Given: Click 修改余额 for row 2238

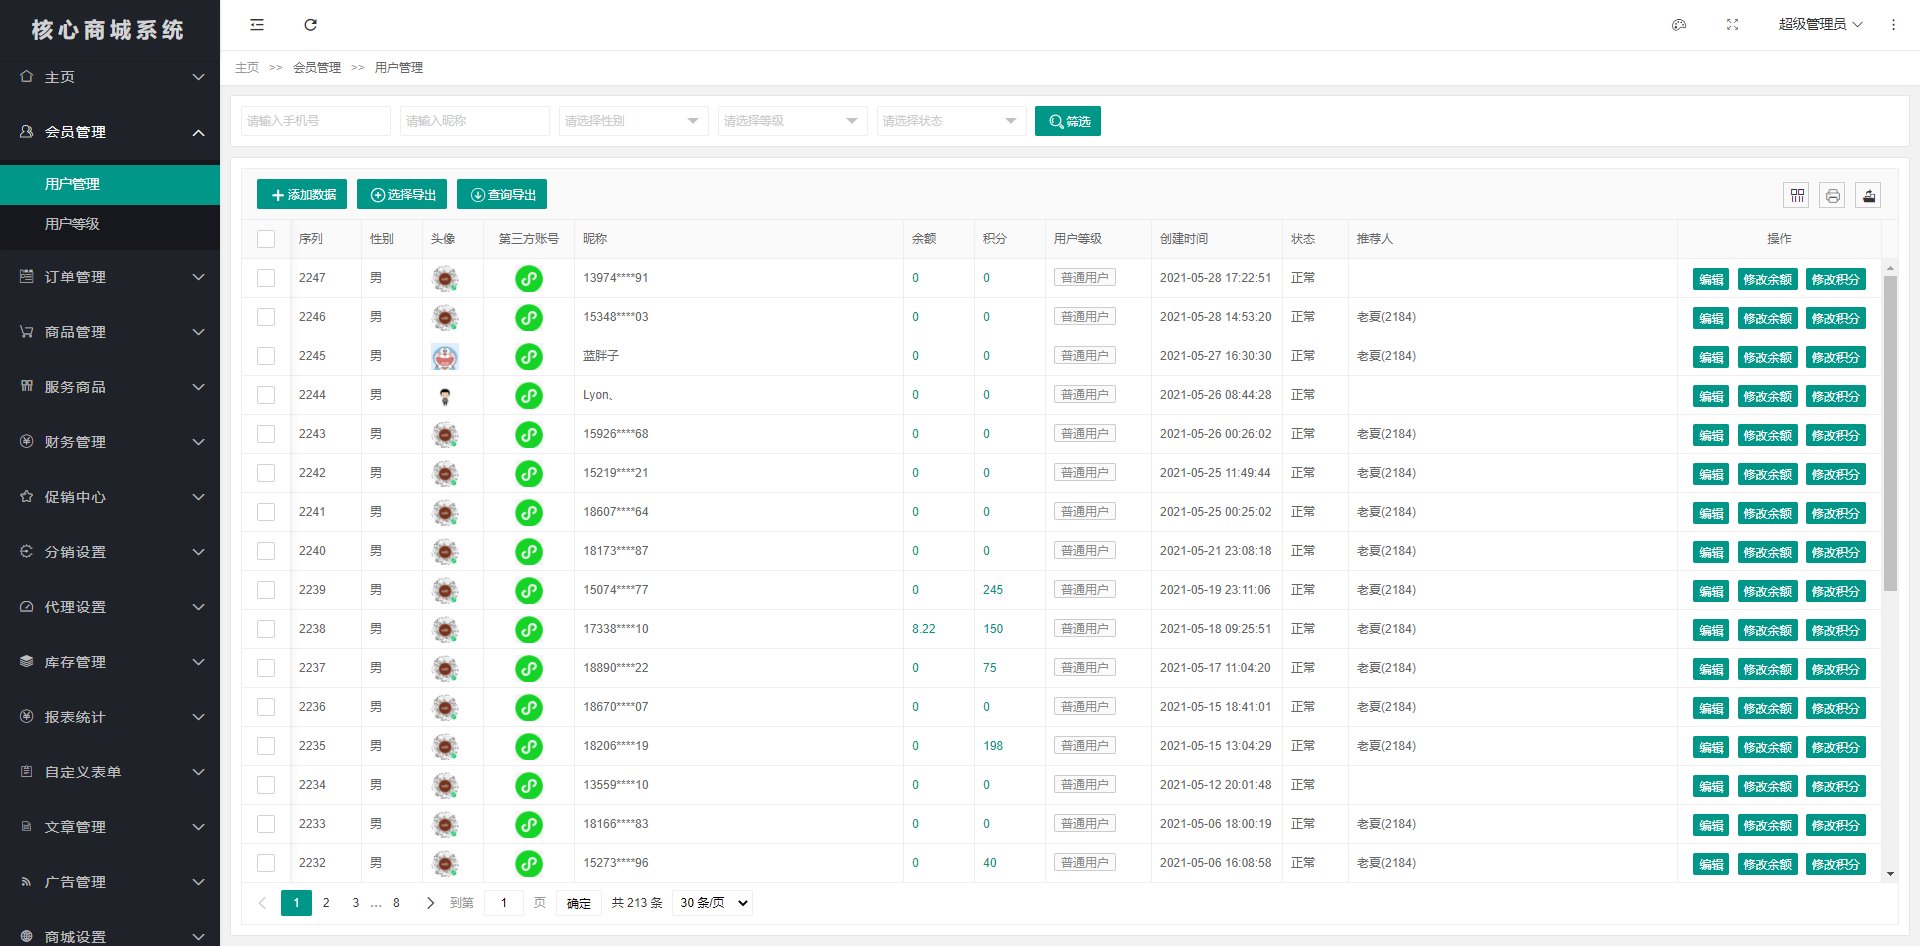Looking at the screenshot, I should (1767, 630).
